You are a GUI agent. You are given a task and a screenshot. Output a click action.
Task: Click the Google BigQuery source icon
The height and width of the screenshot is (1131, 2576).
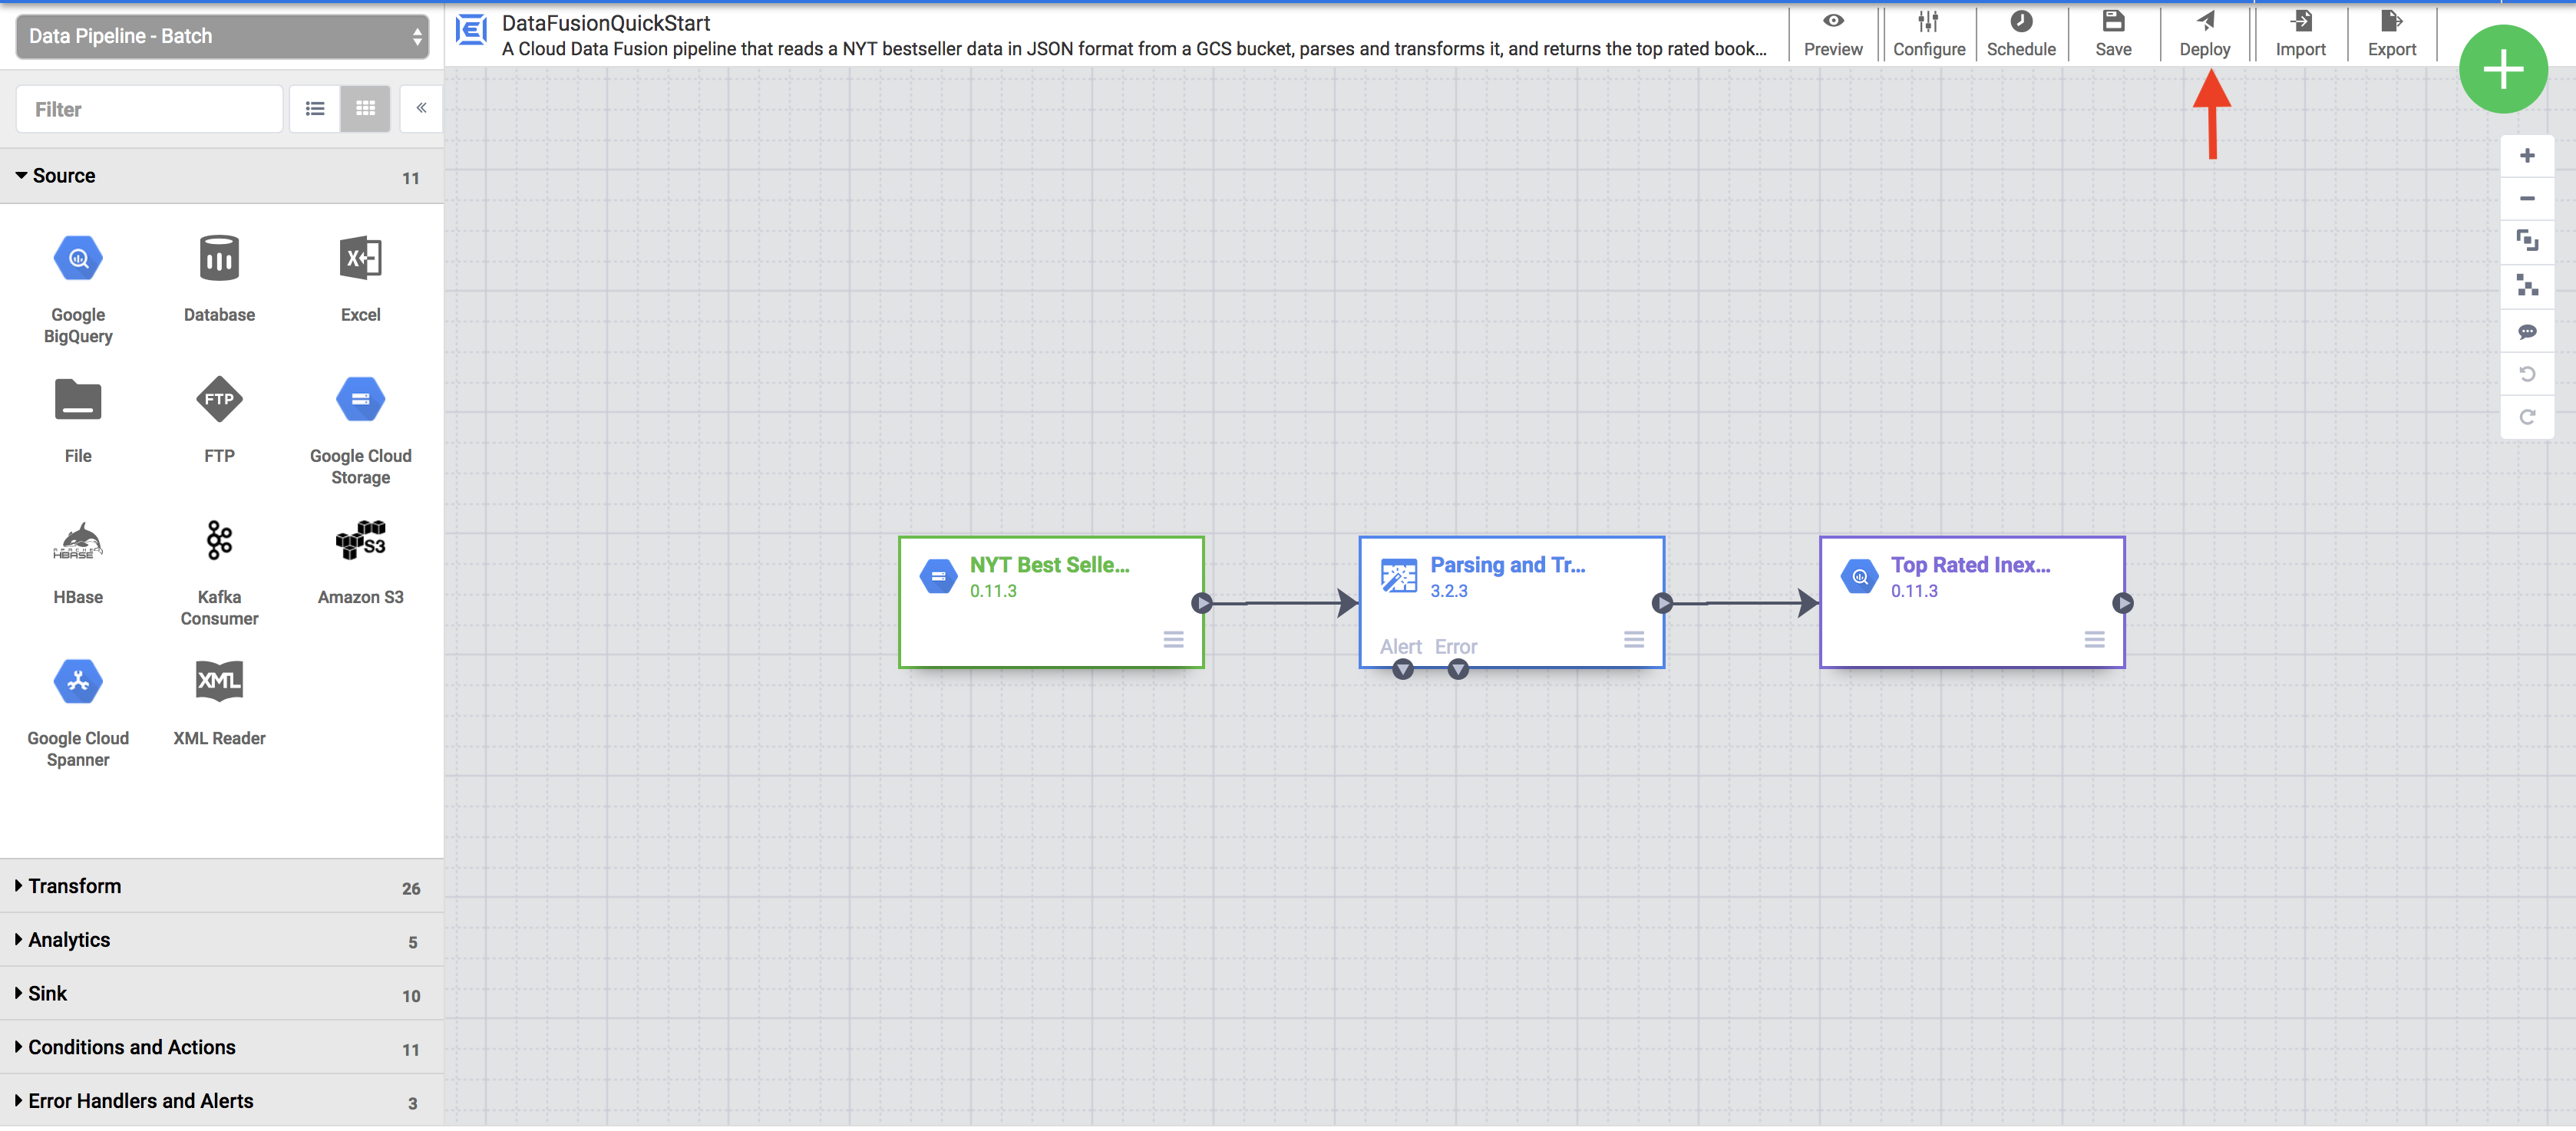(78, 258)
